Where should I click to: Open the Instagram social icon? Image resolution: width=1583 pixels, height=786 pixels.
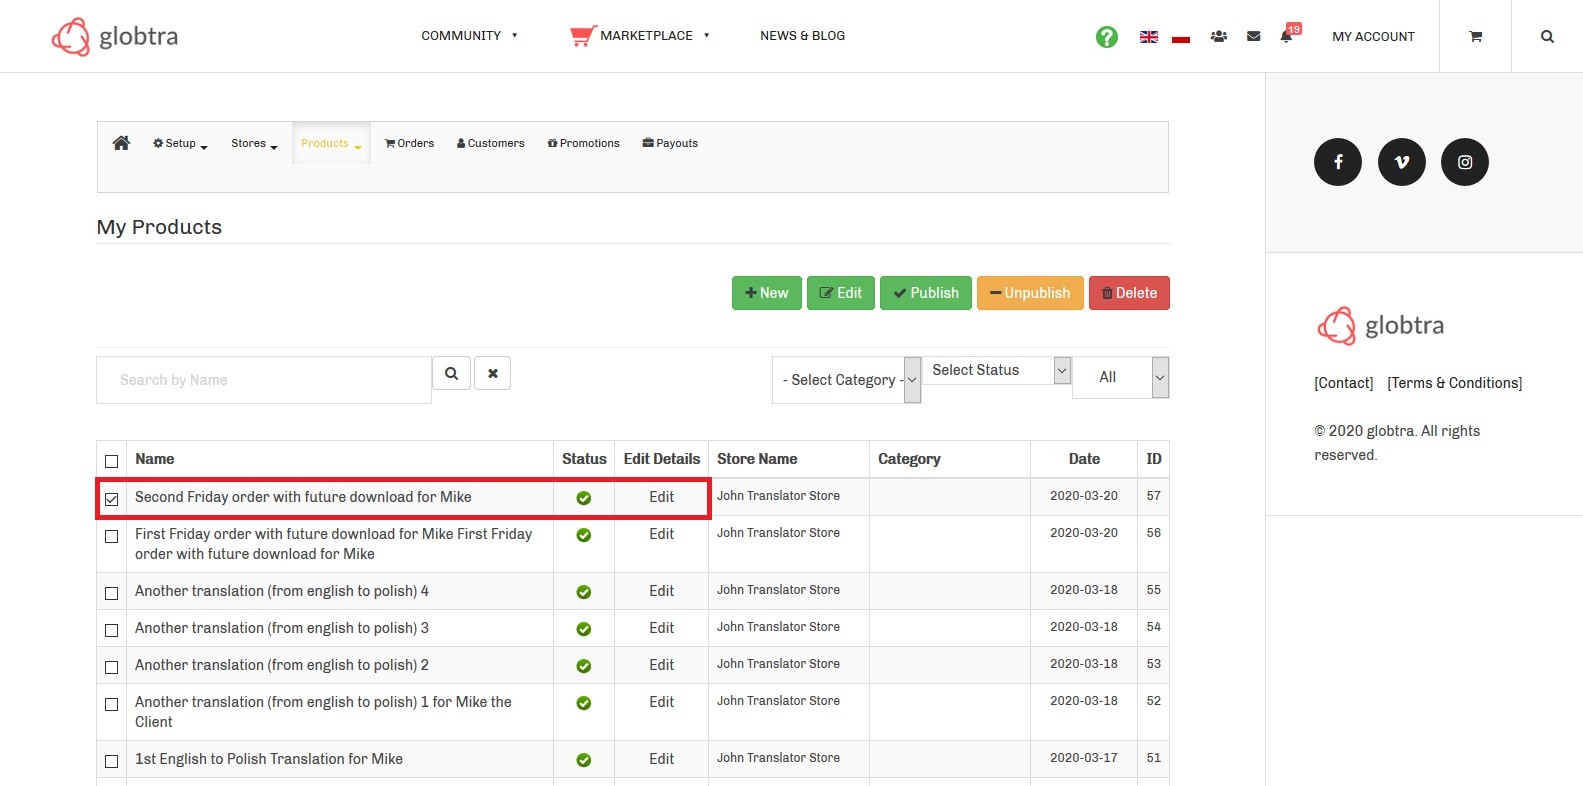(x=1464, y=162)
